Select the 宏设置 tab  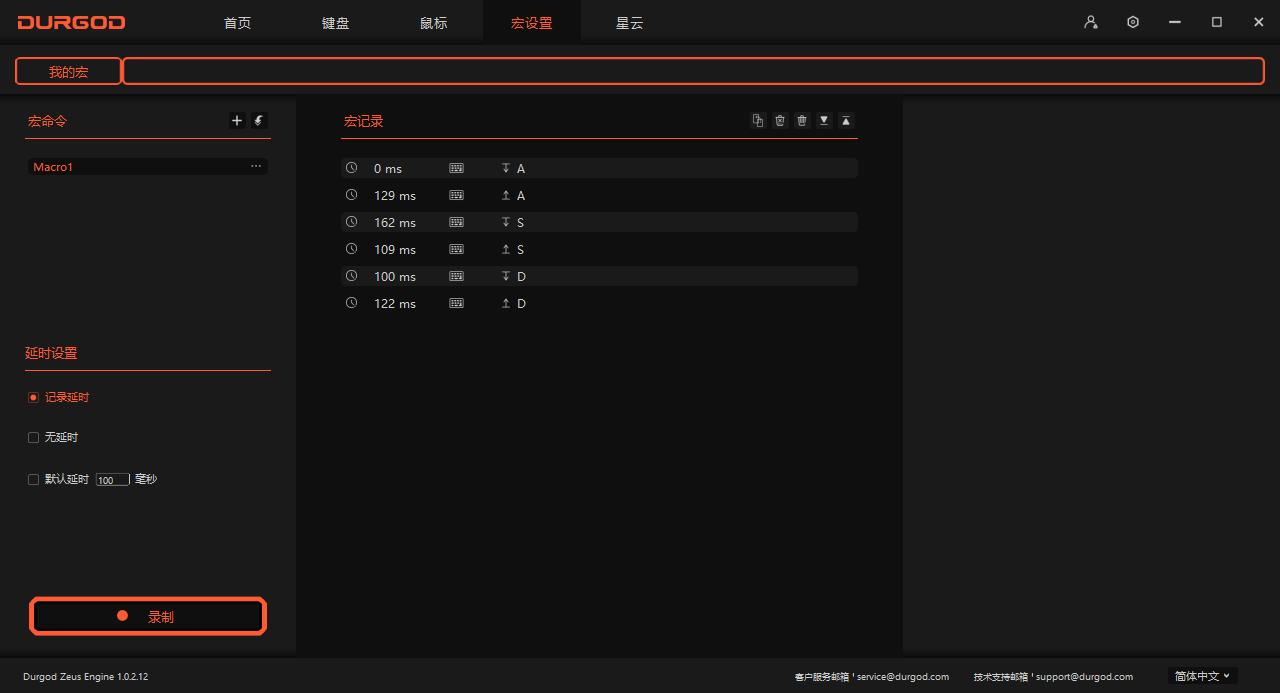(532, 22)
